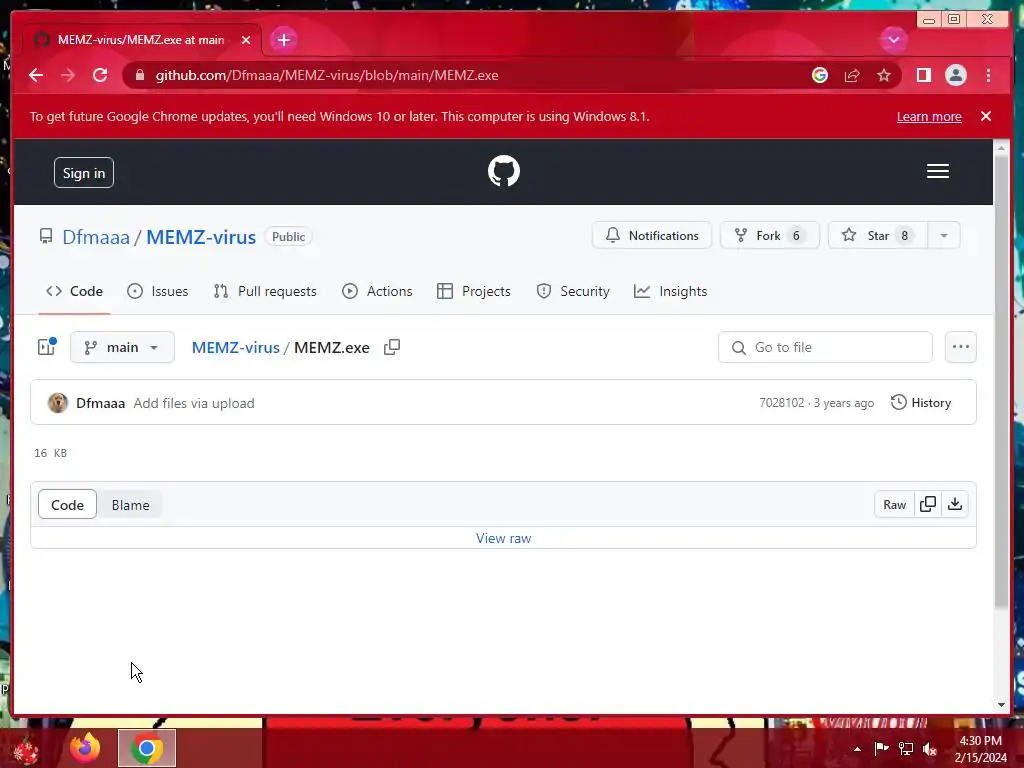Open Action Center flag icon
1024x768 pixels.
(x=881, y=748)
